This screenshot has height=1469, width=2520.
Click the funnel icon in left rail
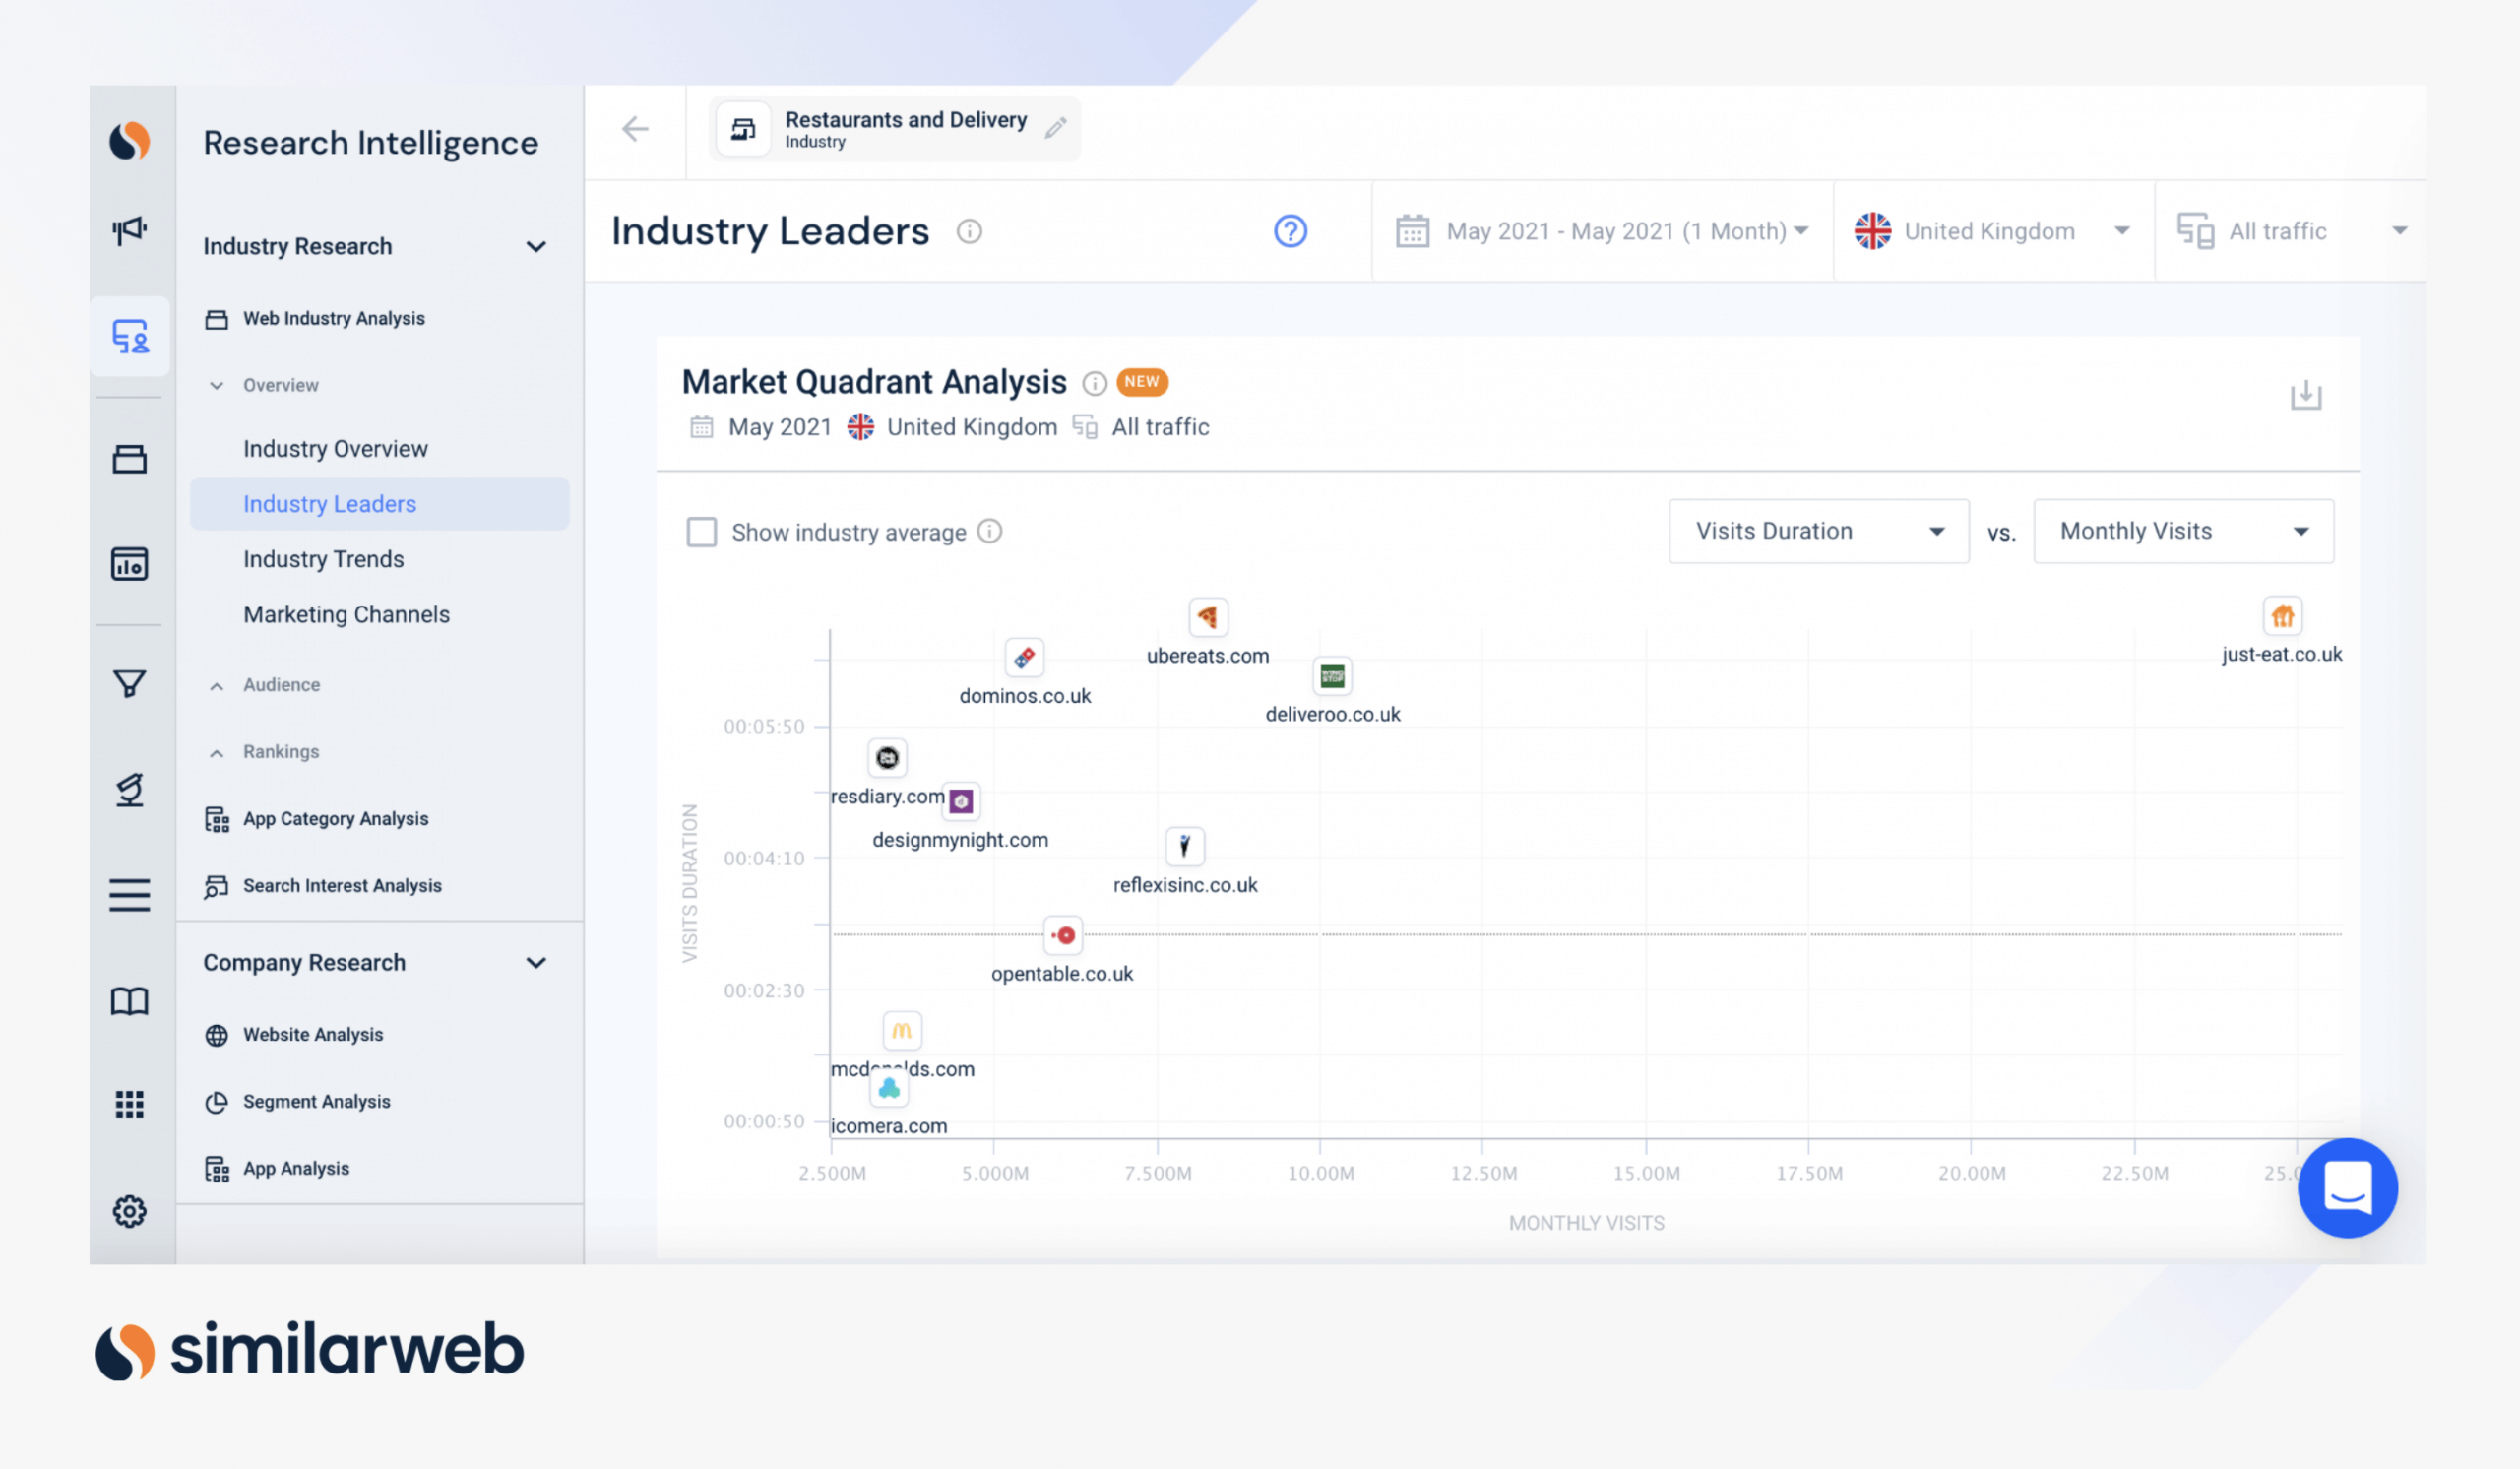130,684
